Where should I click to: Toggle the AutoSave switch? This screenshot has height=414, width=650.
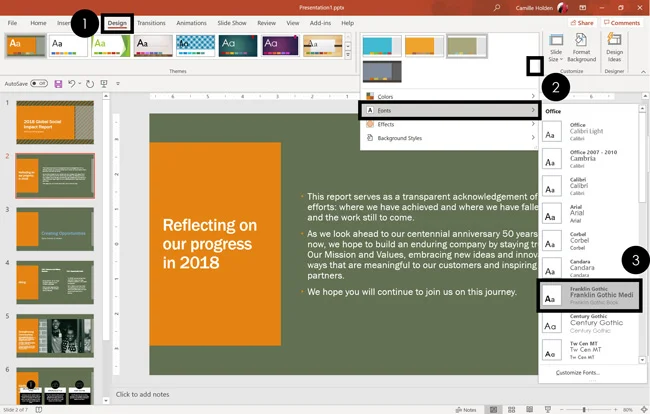39,84
